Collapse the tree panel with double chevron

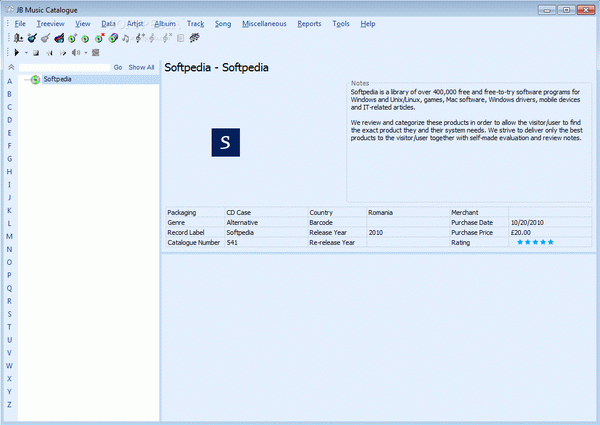coord(11,67)
